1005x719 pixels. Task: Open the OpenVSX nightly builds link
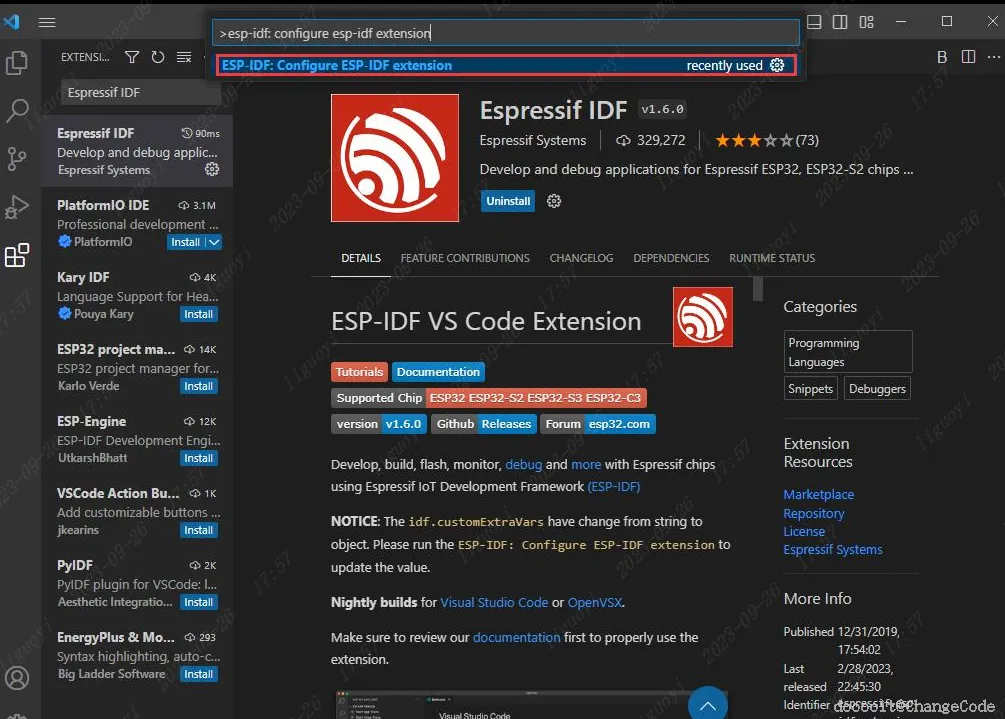595,602
